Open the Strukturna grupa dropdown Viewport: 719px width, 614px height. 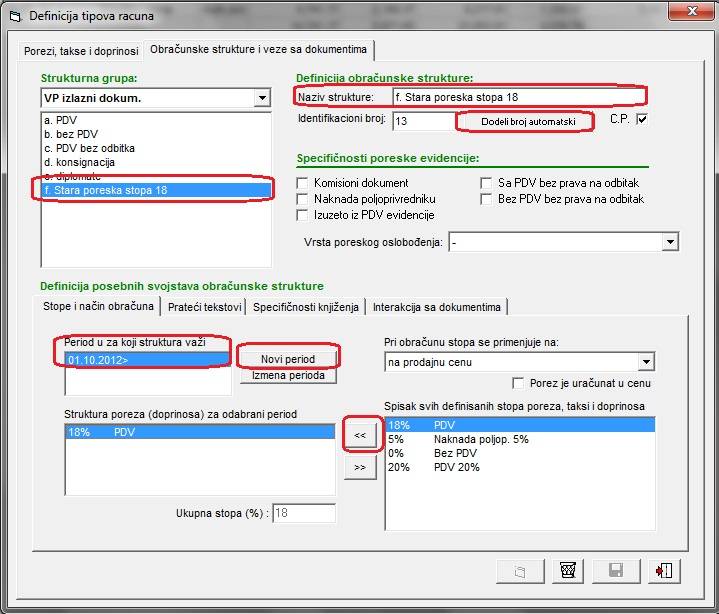[262, 98]
